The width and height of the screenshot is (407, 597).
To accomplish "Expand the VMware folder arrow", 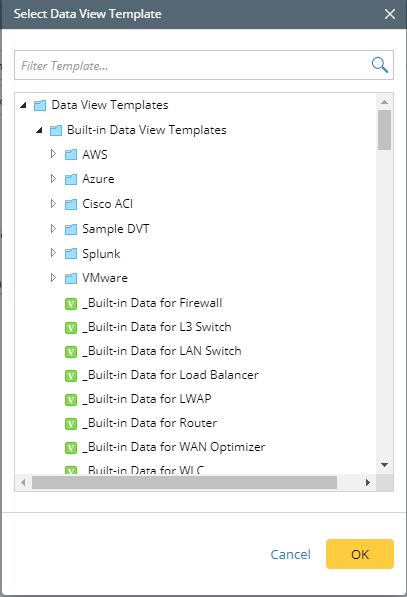I will click(53, 278).
